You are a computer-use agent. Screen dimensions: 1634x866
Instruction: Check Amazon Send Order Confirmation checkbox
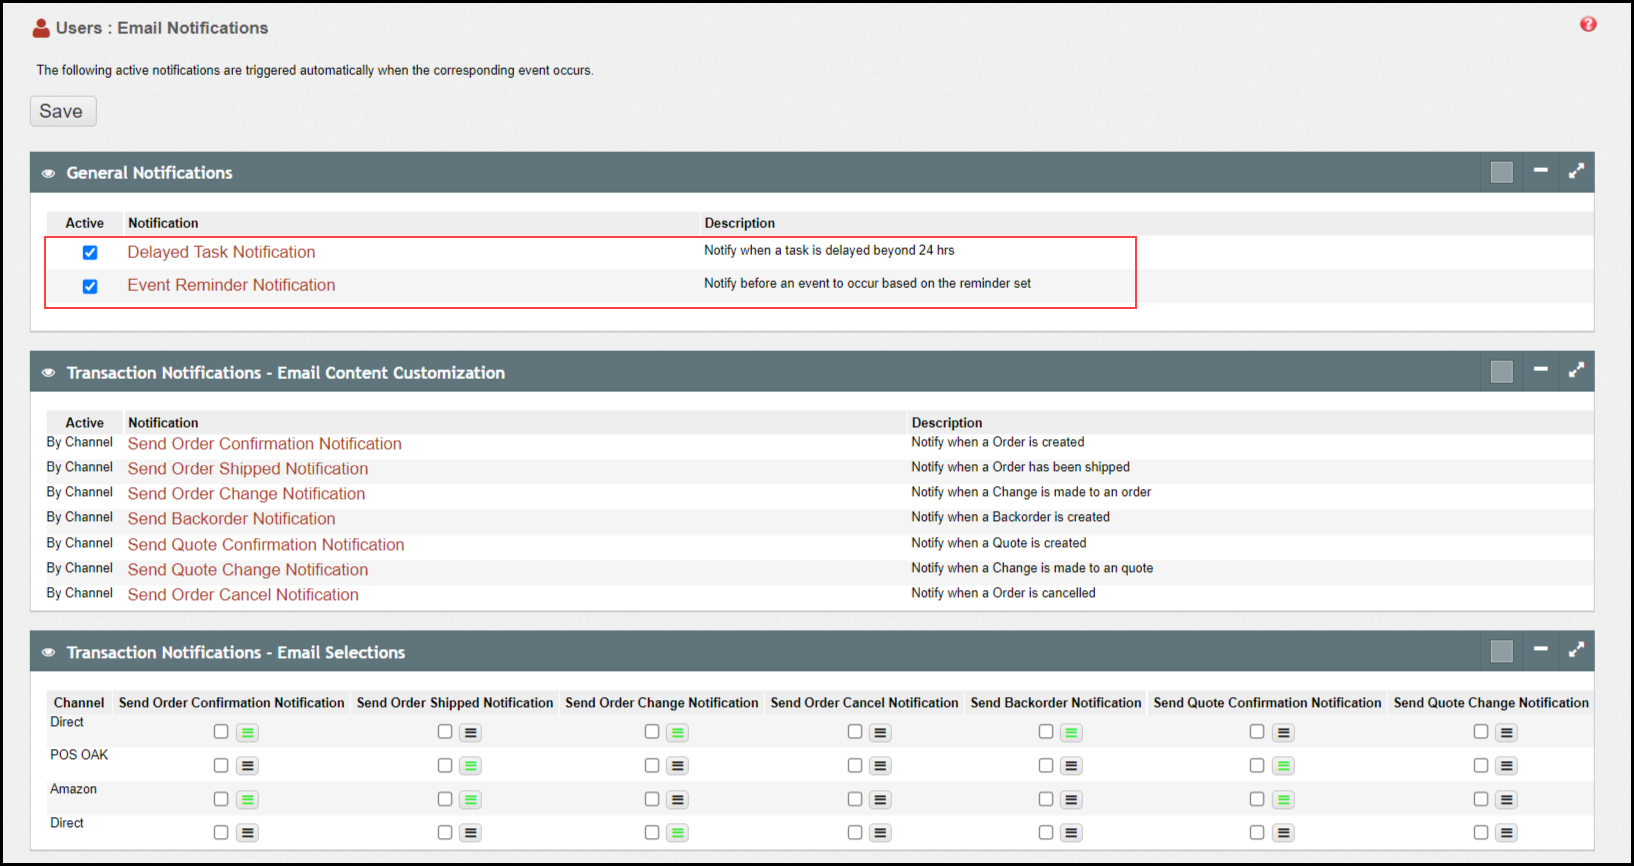pyautogui.click(x=221, y=799)
